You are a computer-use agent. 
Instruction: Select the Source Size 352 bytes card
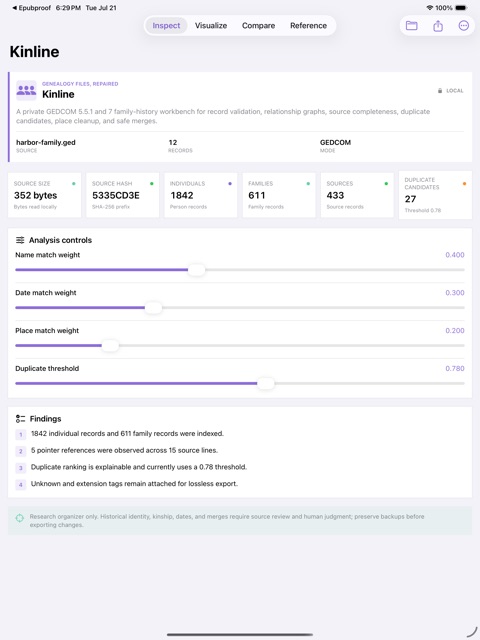pos(44,195)
